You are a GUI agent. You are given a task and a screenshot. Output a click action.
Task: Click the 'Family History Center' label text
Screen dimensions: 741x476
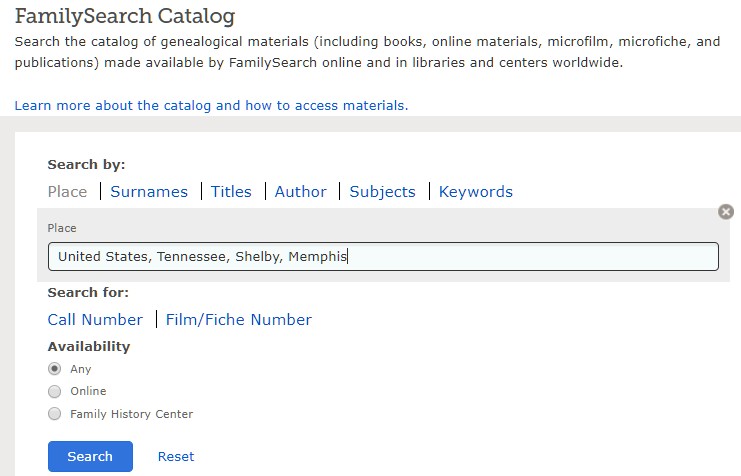point(132,414)
